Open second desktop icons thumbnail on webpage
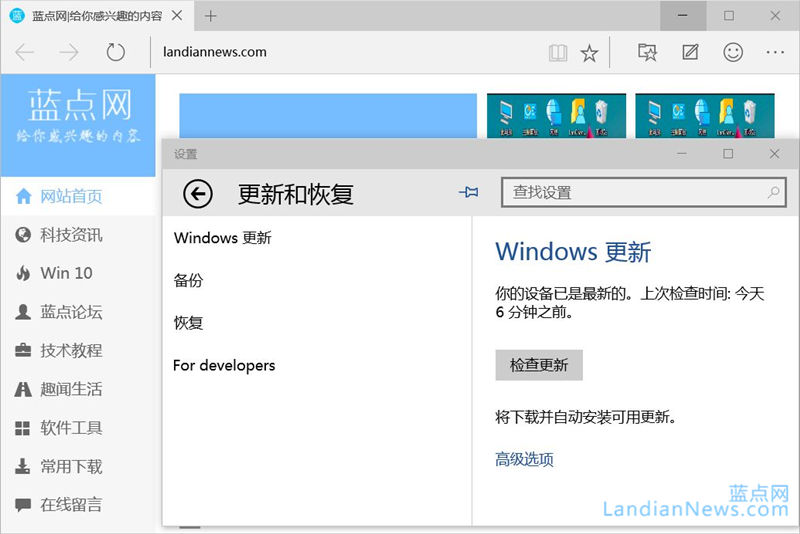The width and height of the screenshot is (800, 534). [705, 116]
